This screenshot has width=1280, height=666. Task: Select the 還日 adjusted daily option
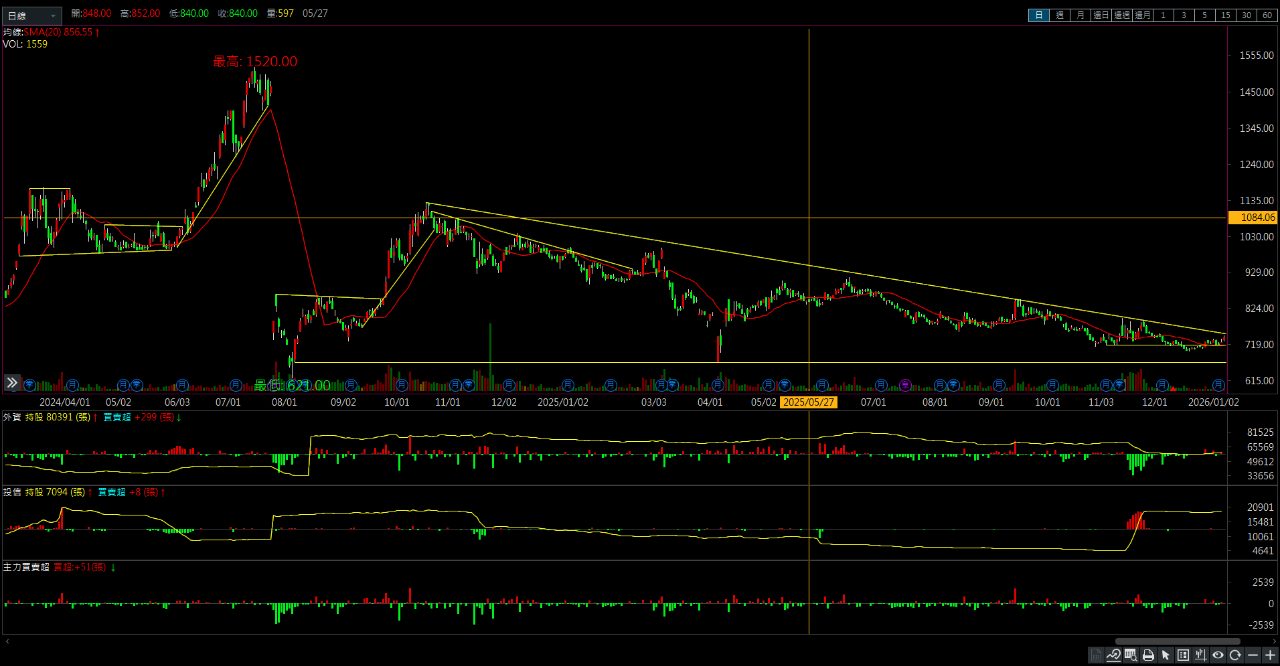click(1101, 15)
